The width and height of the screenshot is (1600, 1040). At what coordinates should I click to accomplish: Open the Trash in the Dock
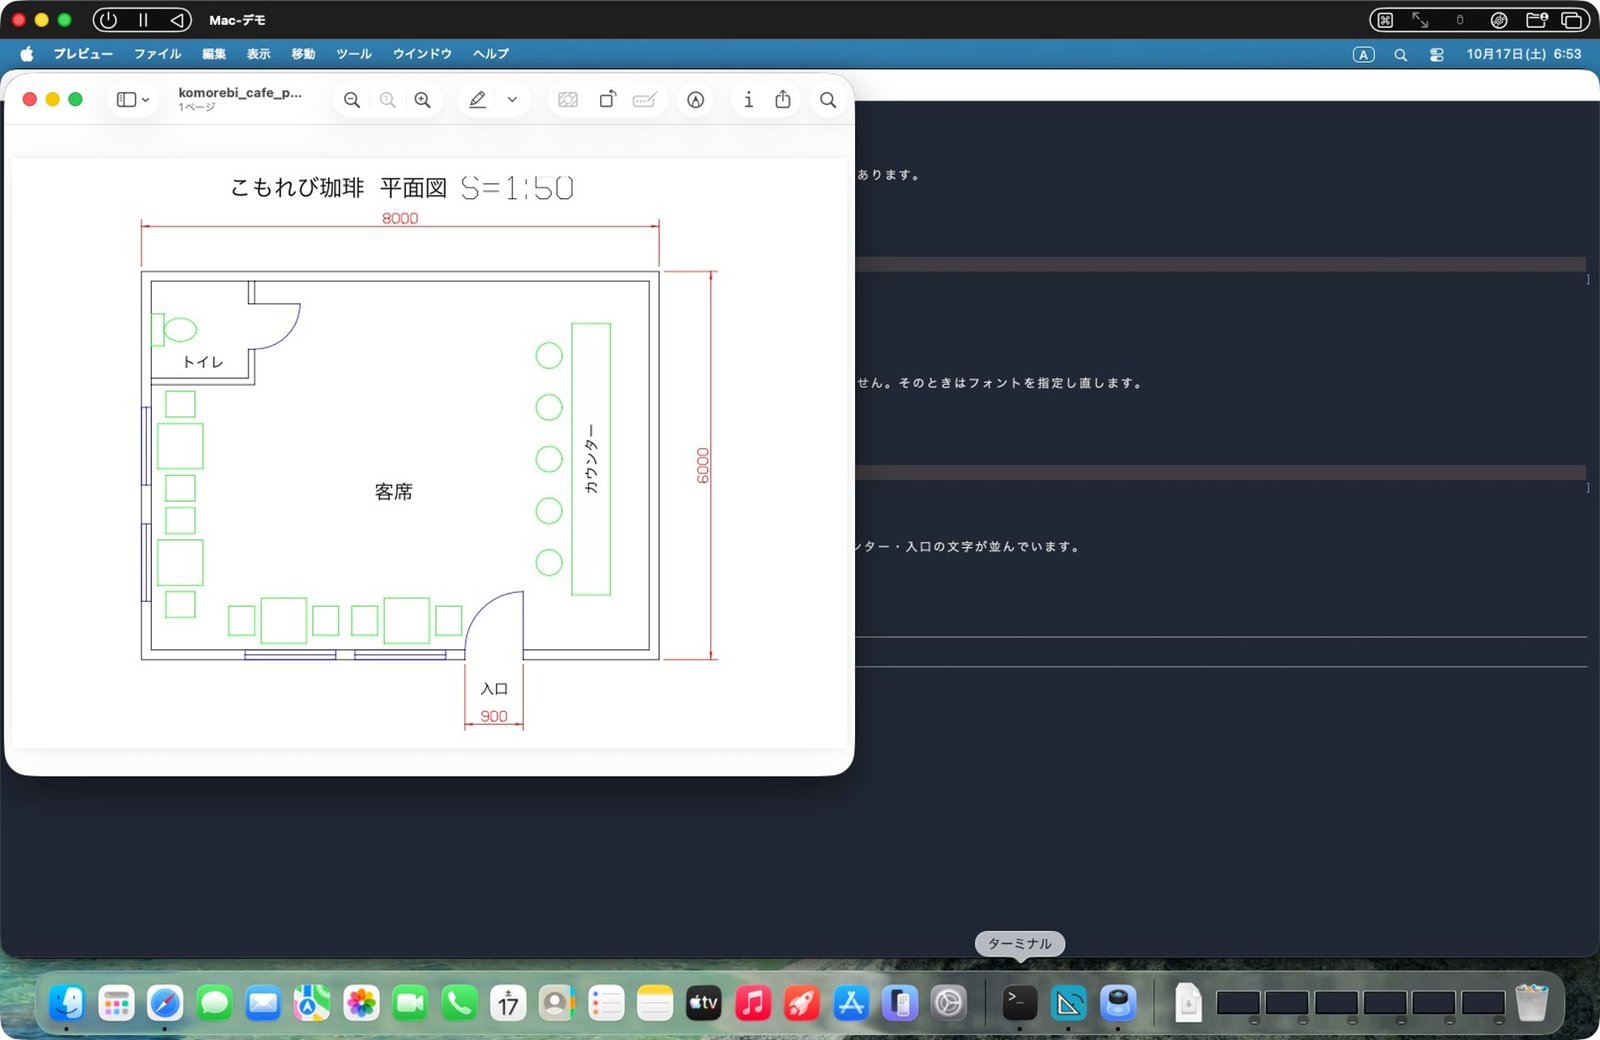point(1531,1002)
